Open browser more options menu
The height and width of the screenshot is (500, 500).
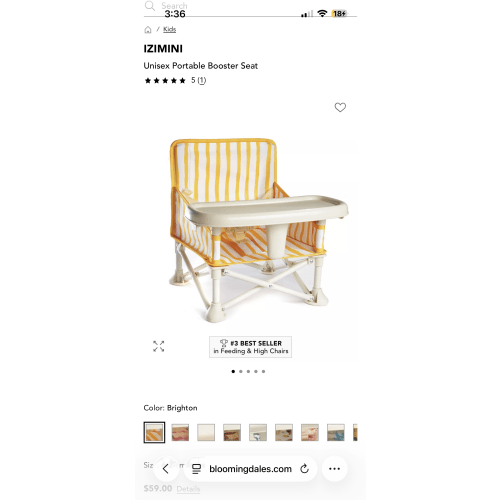(x=334, y=469)
